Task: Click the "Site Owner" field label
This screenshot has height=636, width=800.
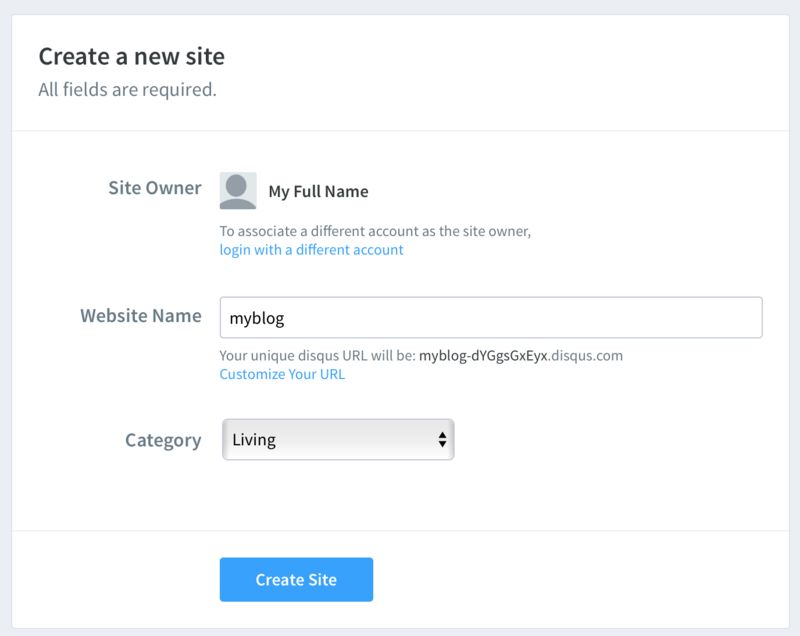Action: click(x=155, y=187)
